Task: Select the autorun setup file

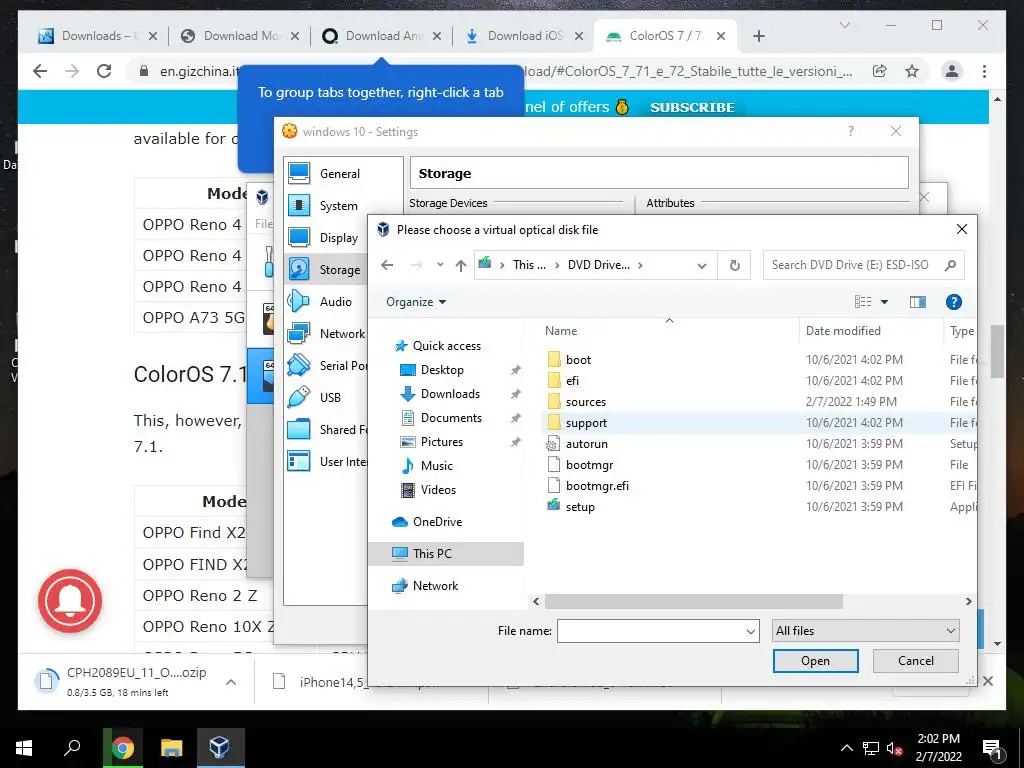Action: 586,443
